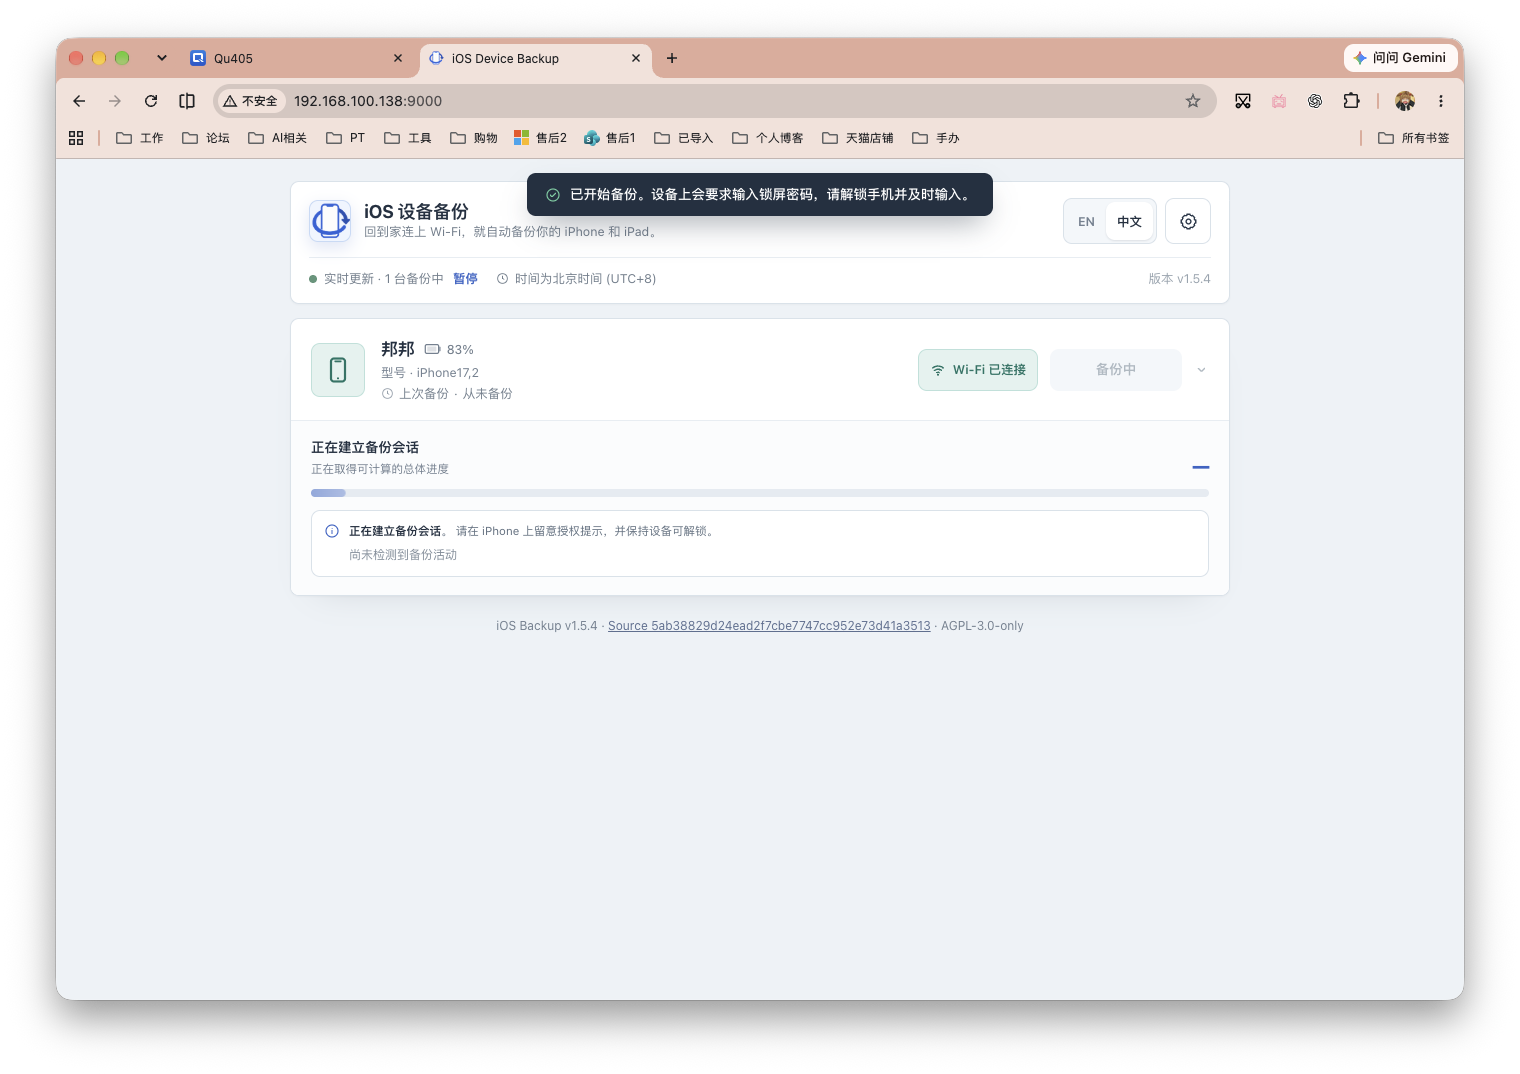Toggle the side panel split view icon

coord(187,101)
